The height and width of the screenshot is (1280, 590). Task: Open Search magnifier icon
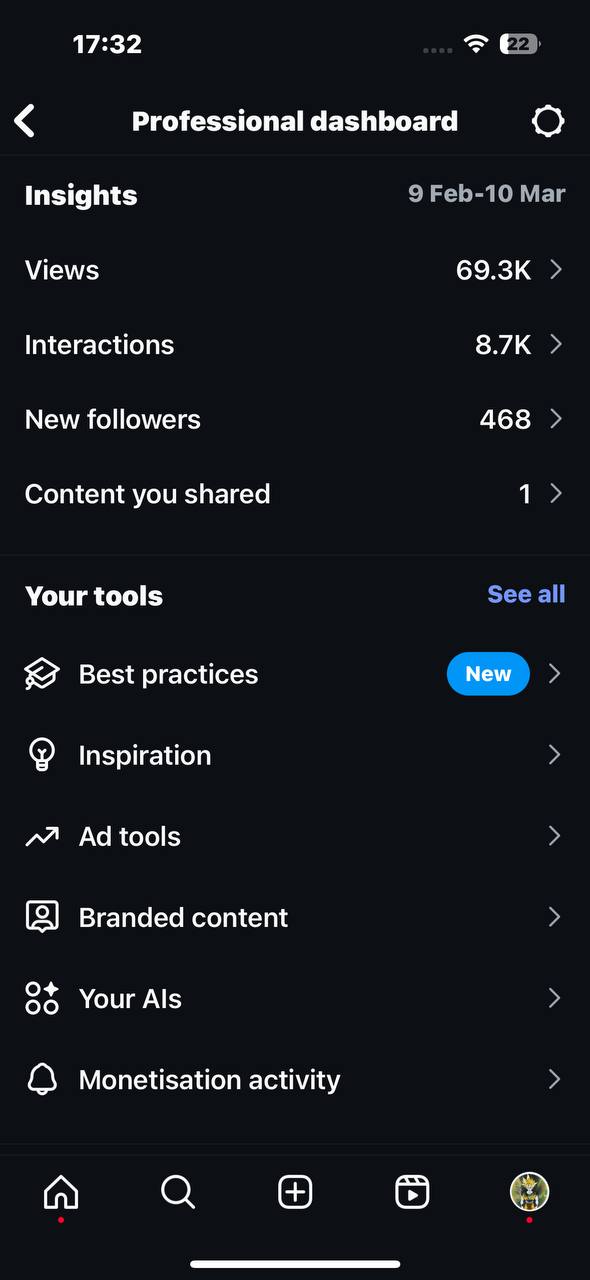[x=178, y=1192]
